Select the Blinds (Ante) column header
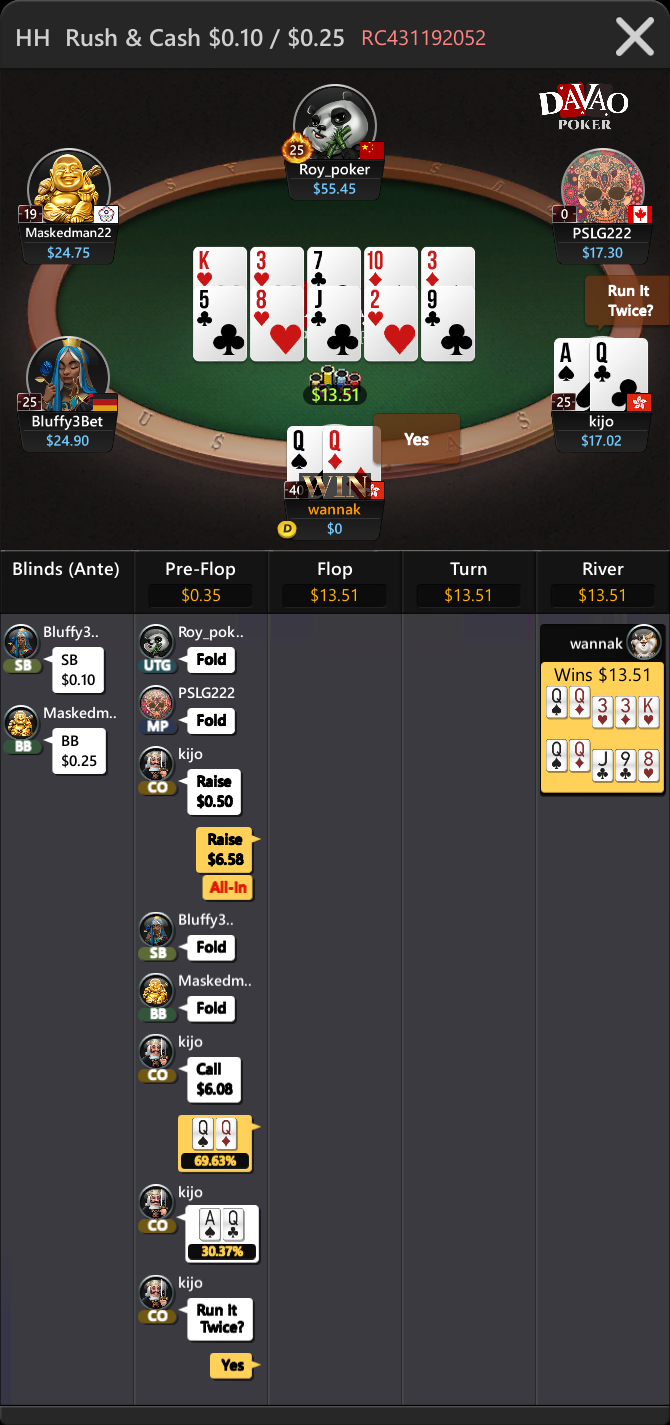Viewport: 670px width, 1425px height. pos(66,569)
